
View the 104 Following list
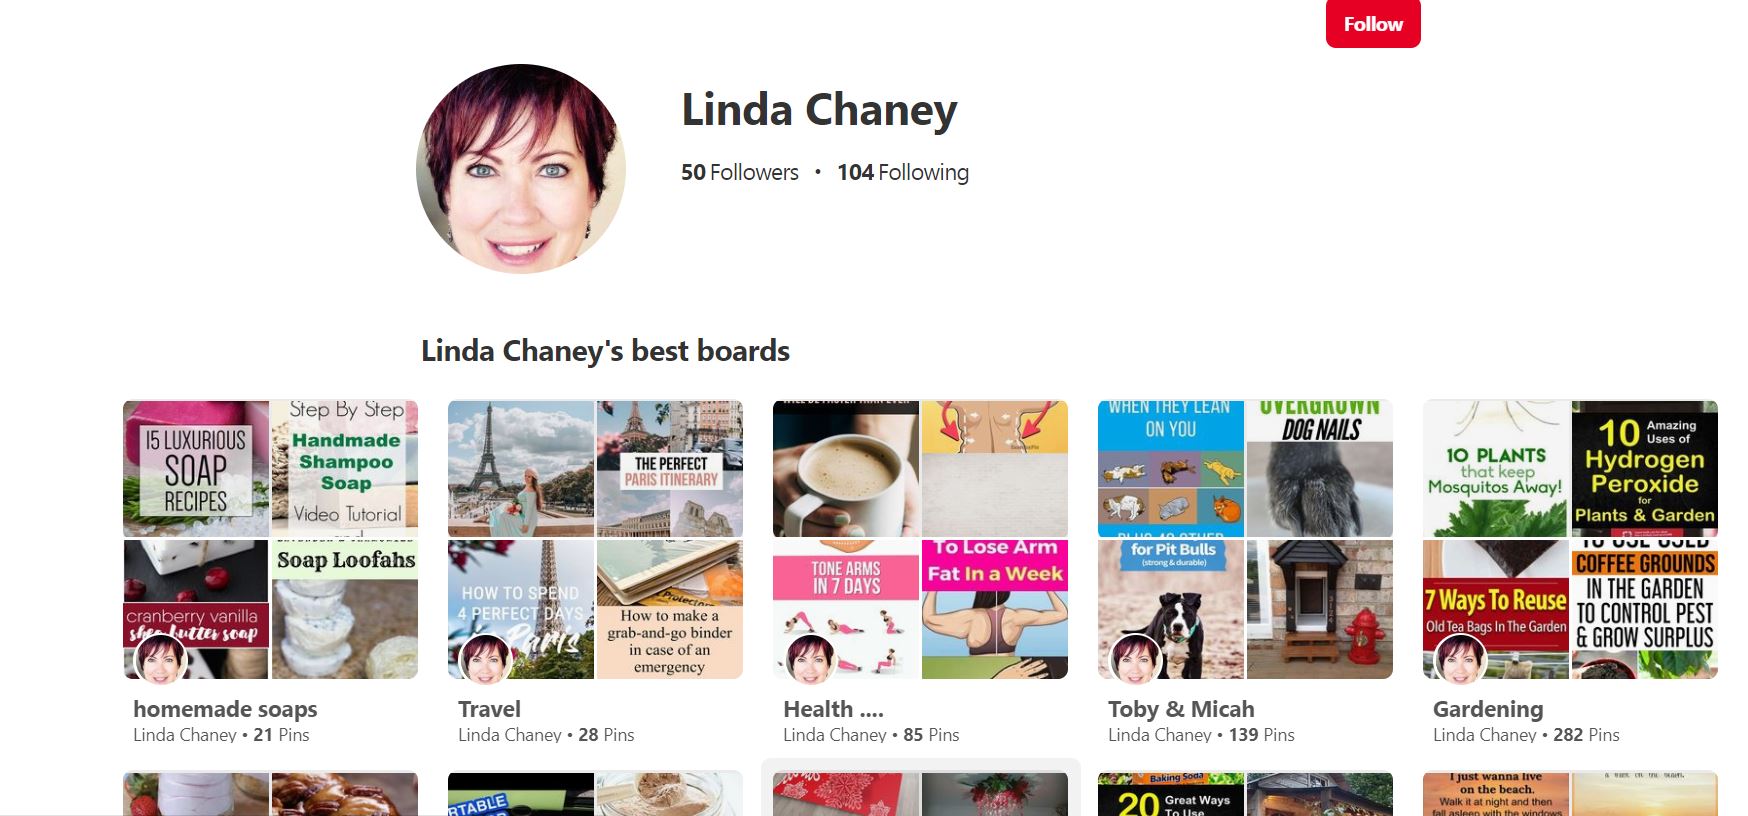click(x=903, y=172)
